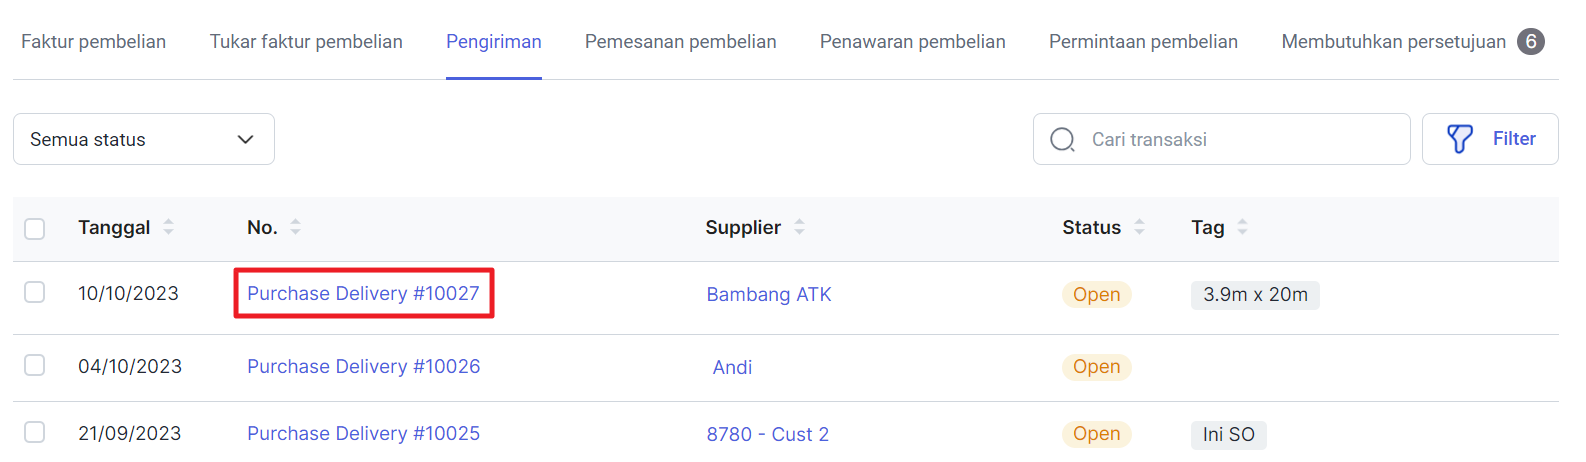Expand status dropdown chevron arrow
This screenshot has width=1586, height=462.
coord(245,140)
